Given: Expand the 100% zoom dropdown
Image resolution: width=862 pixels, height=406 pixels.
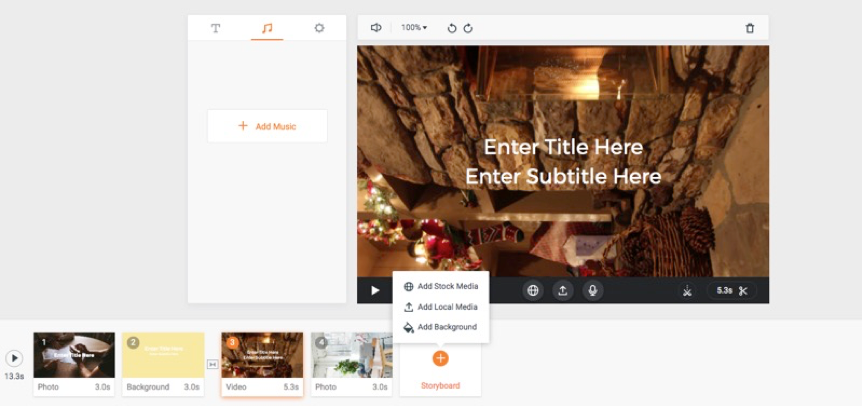Looking at the screenshot, I should pos(414,28).
